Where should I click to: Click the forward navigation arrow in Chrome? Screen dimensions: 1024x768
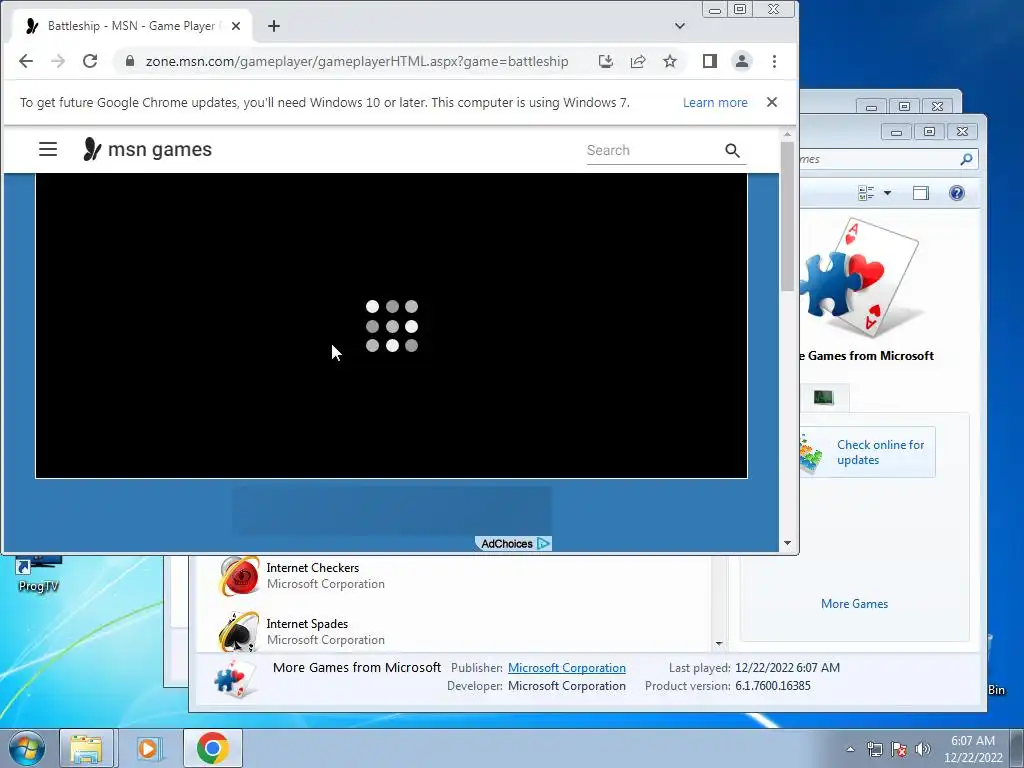click(58, 61)
